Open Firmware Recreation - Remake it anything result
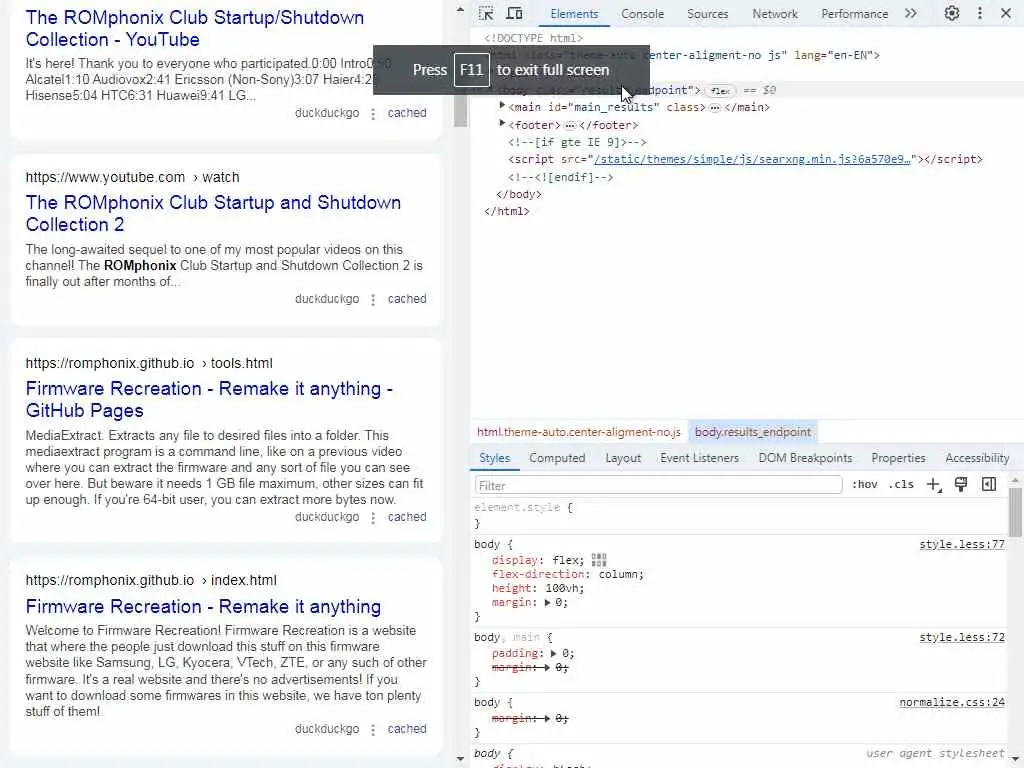This screenshot has width=1024, height=768. pos(203,607)
